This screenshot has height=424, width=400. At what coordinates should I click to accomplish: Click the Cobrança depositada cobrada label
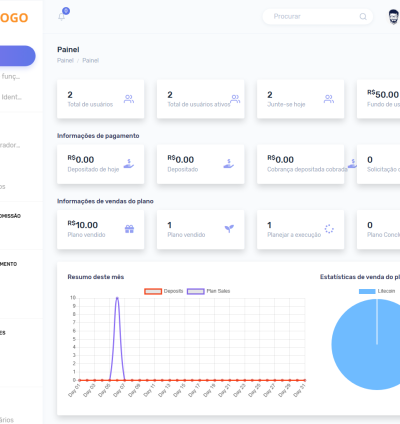tap(307, 169)
